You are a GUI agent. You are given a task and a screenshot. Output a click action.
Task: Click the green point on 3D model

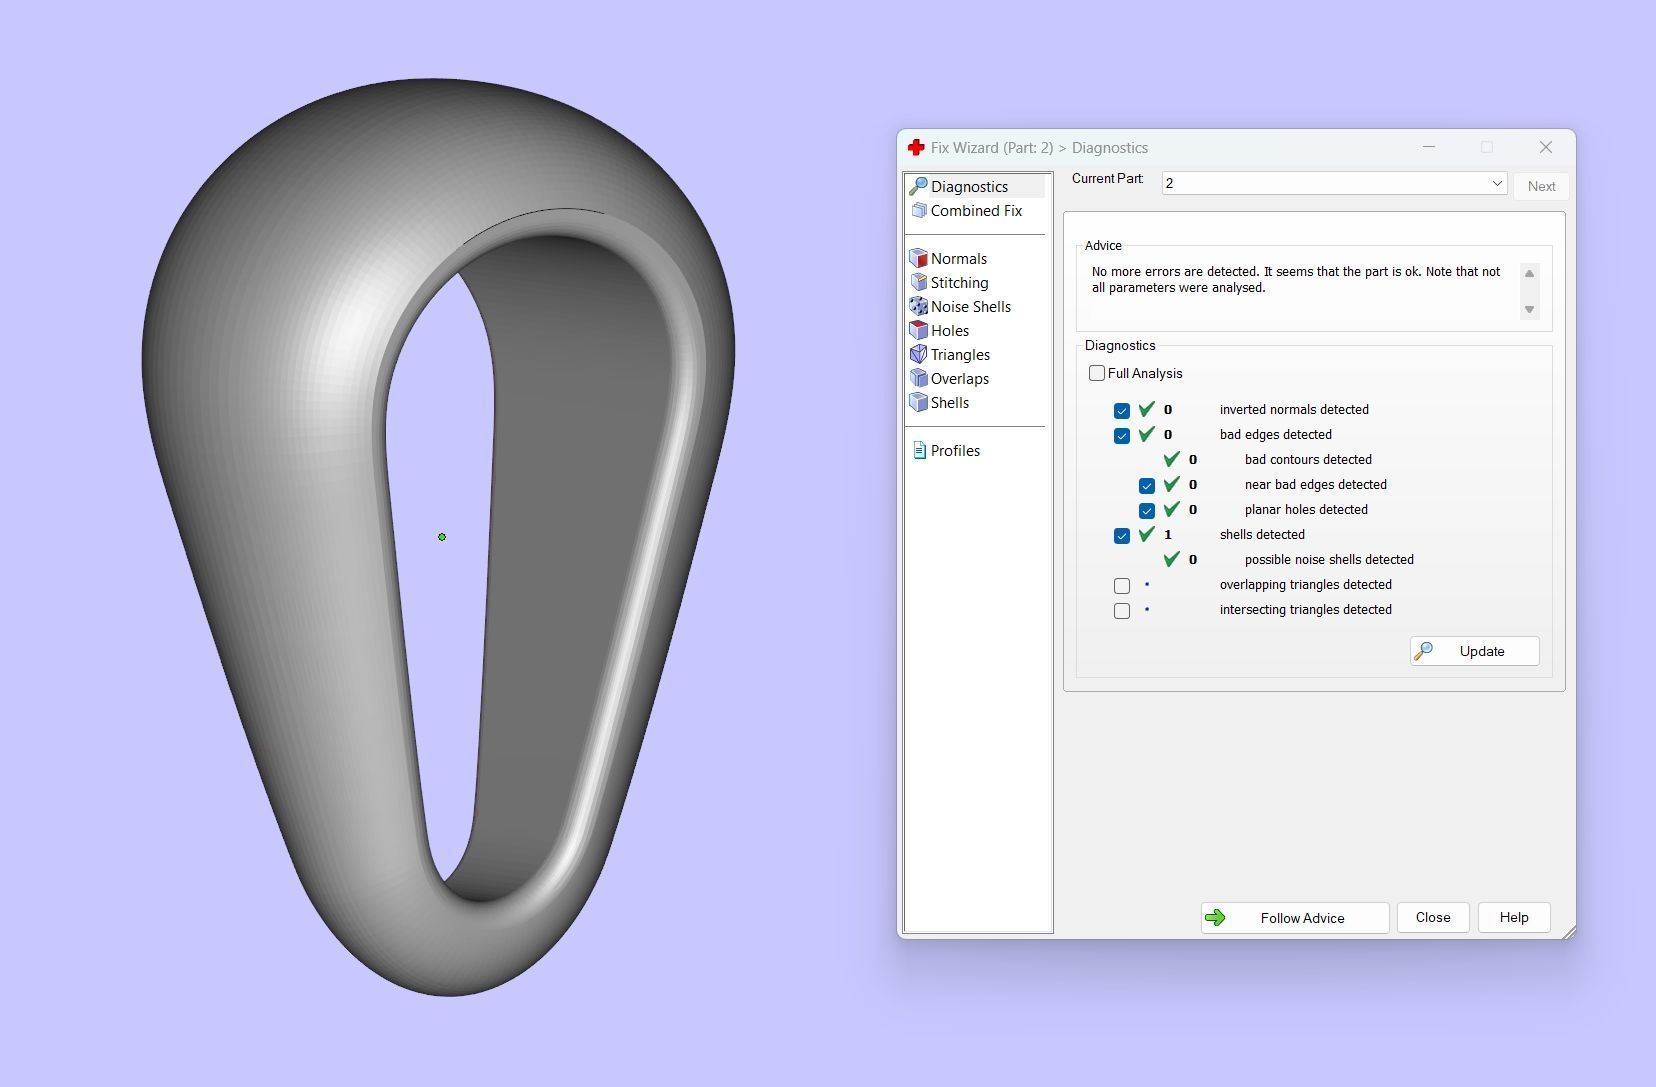(x=442, y=537)
